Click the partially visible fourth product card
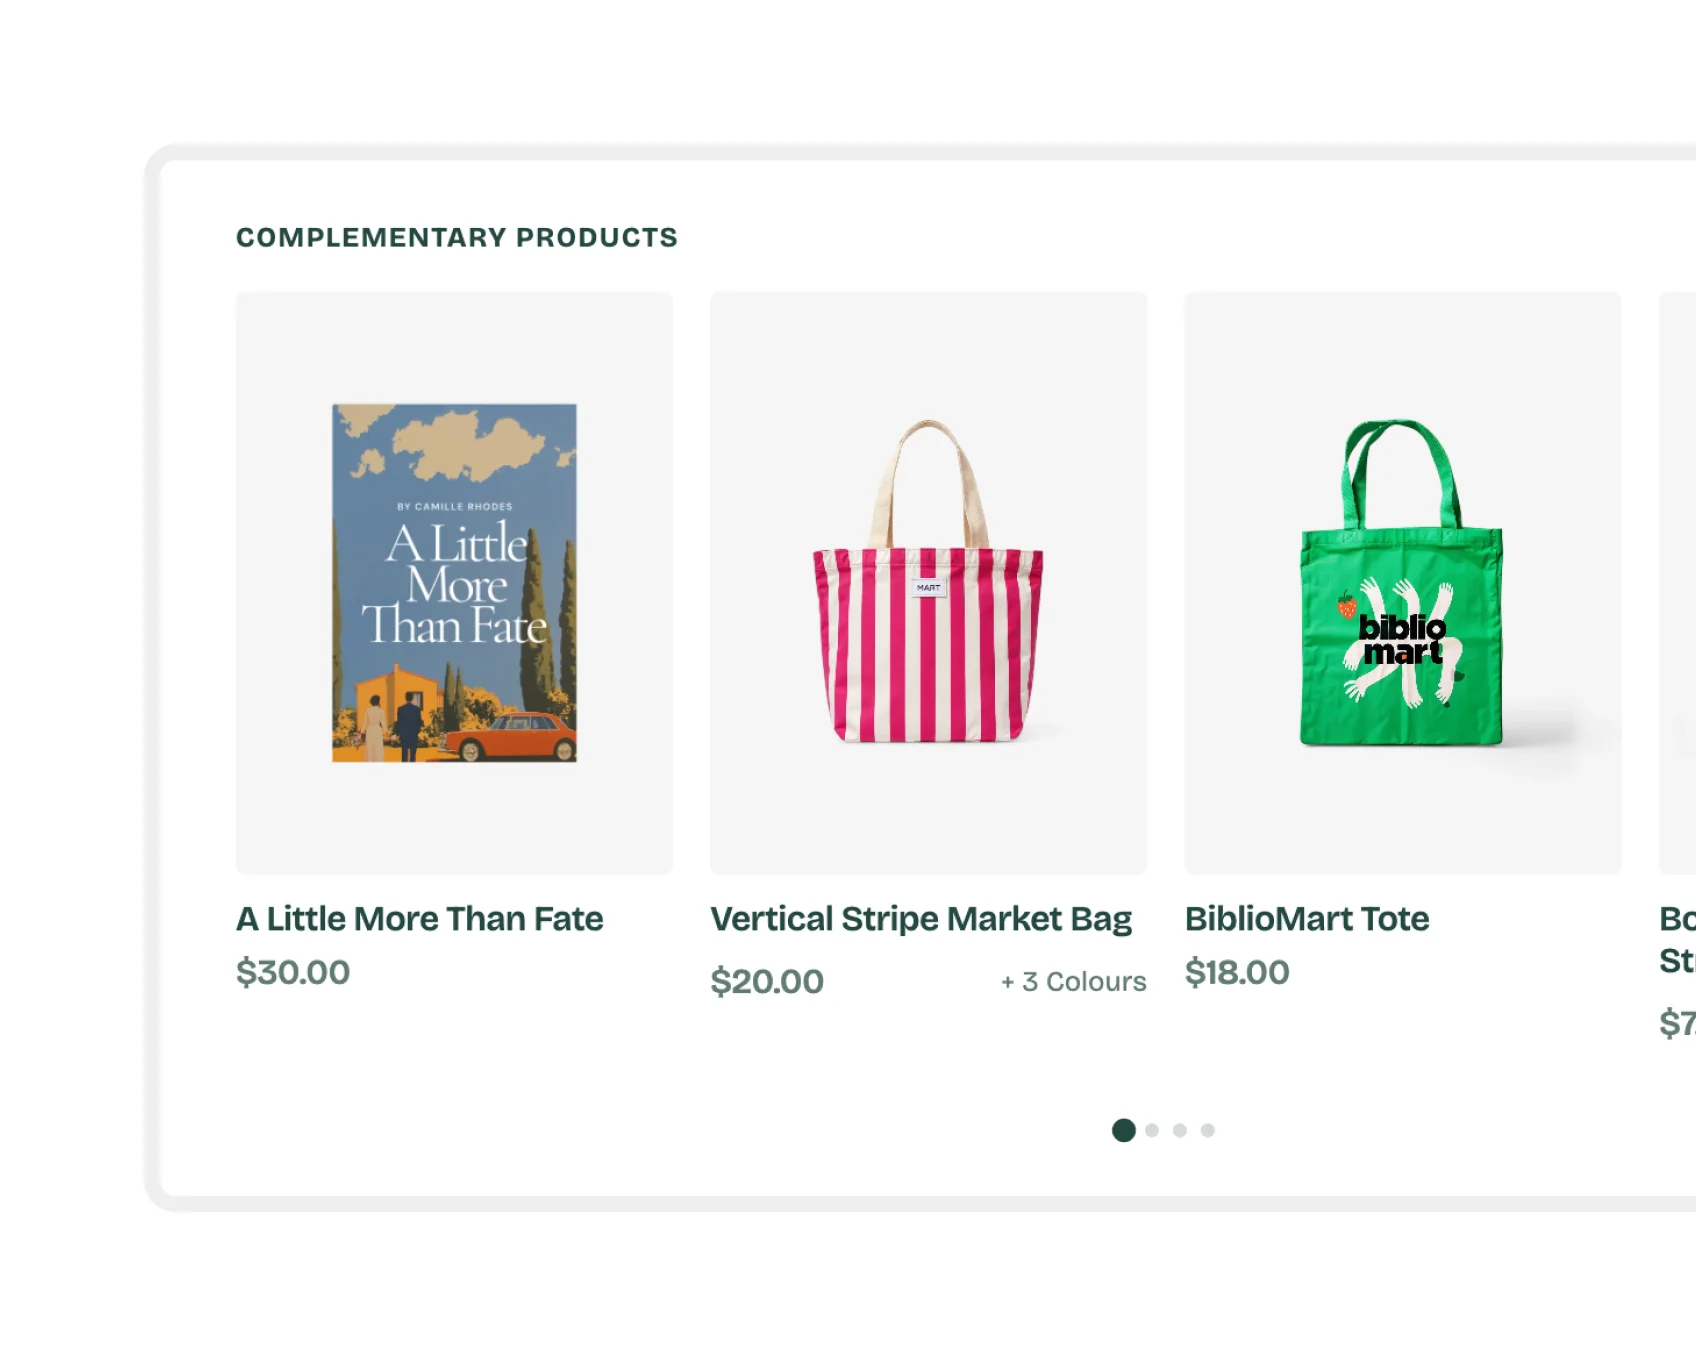This screenshot has width=1696, height=1356. 1677,583
